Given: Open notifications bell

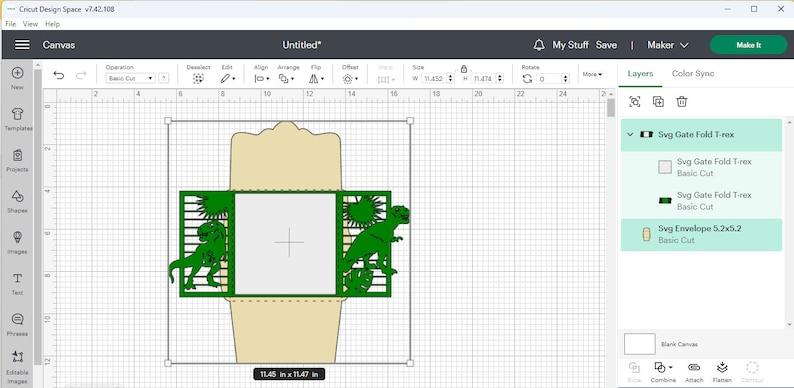Looking at the screenshot, I should tap(539, 45).
